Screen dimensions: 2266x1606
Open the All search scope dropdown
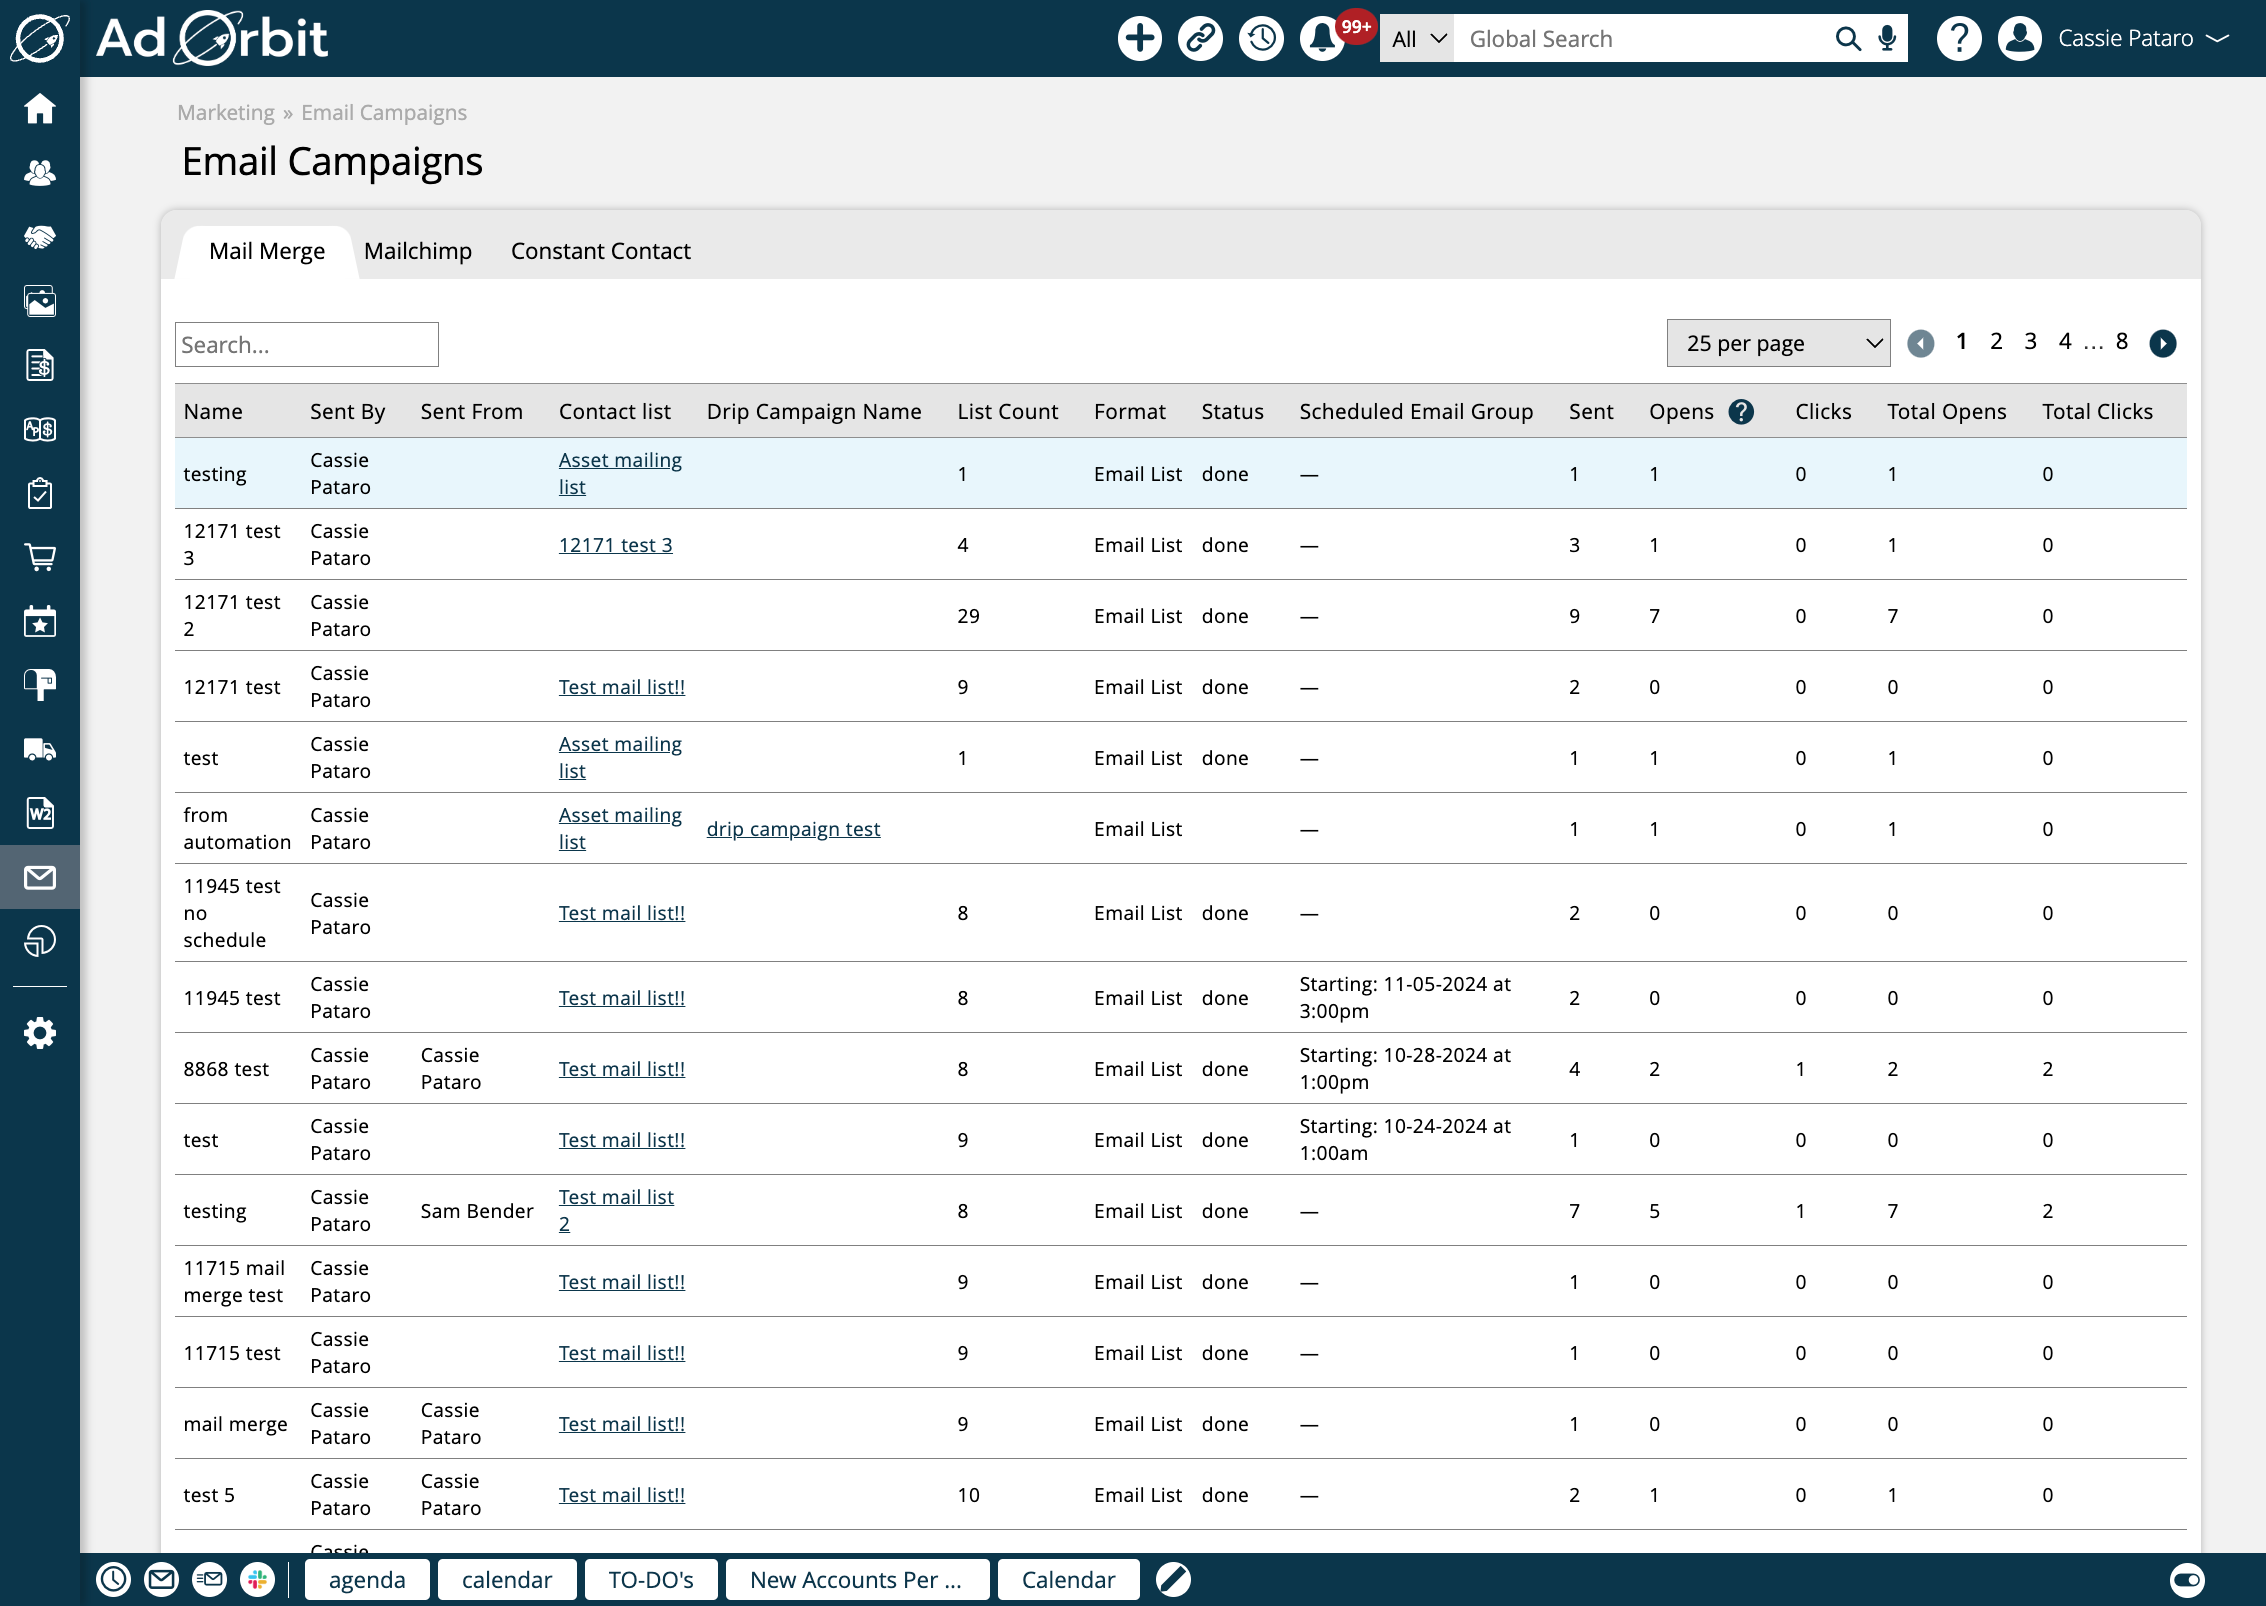click(x=1417, y=39)
